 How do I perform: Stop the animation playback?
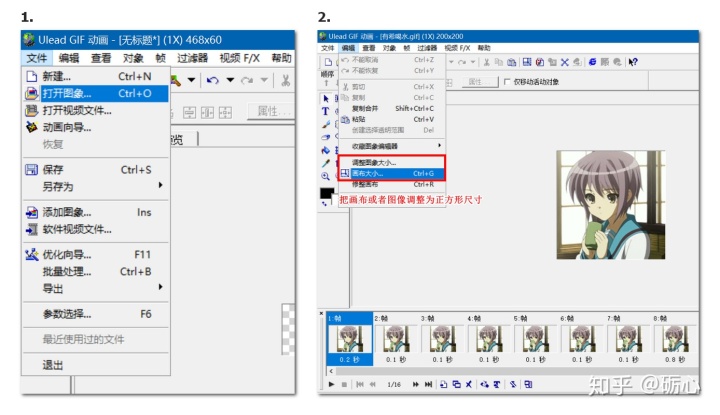point(344,384)
